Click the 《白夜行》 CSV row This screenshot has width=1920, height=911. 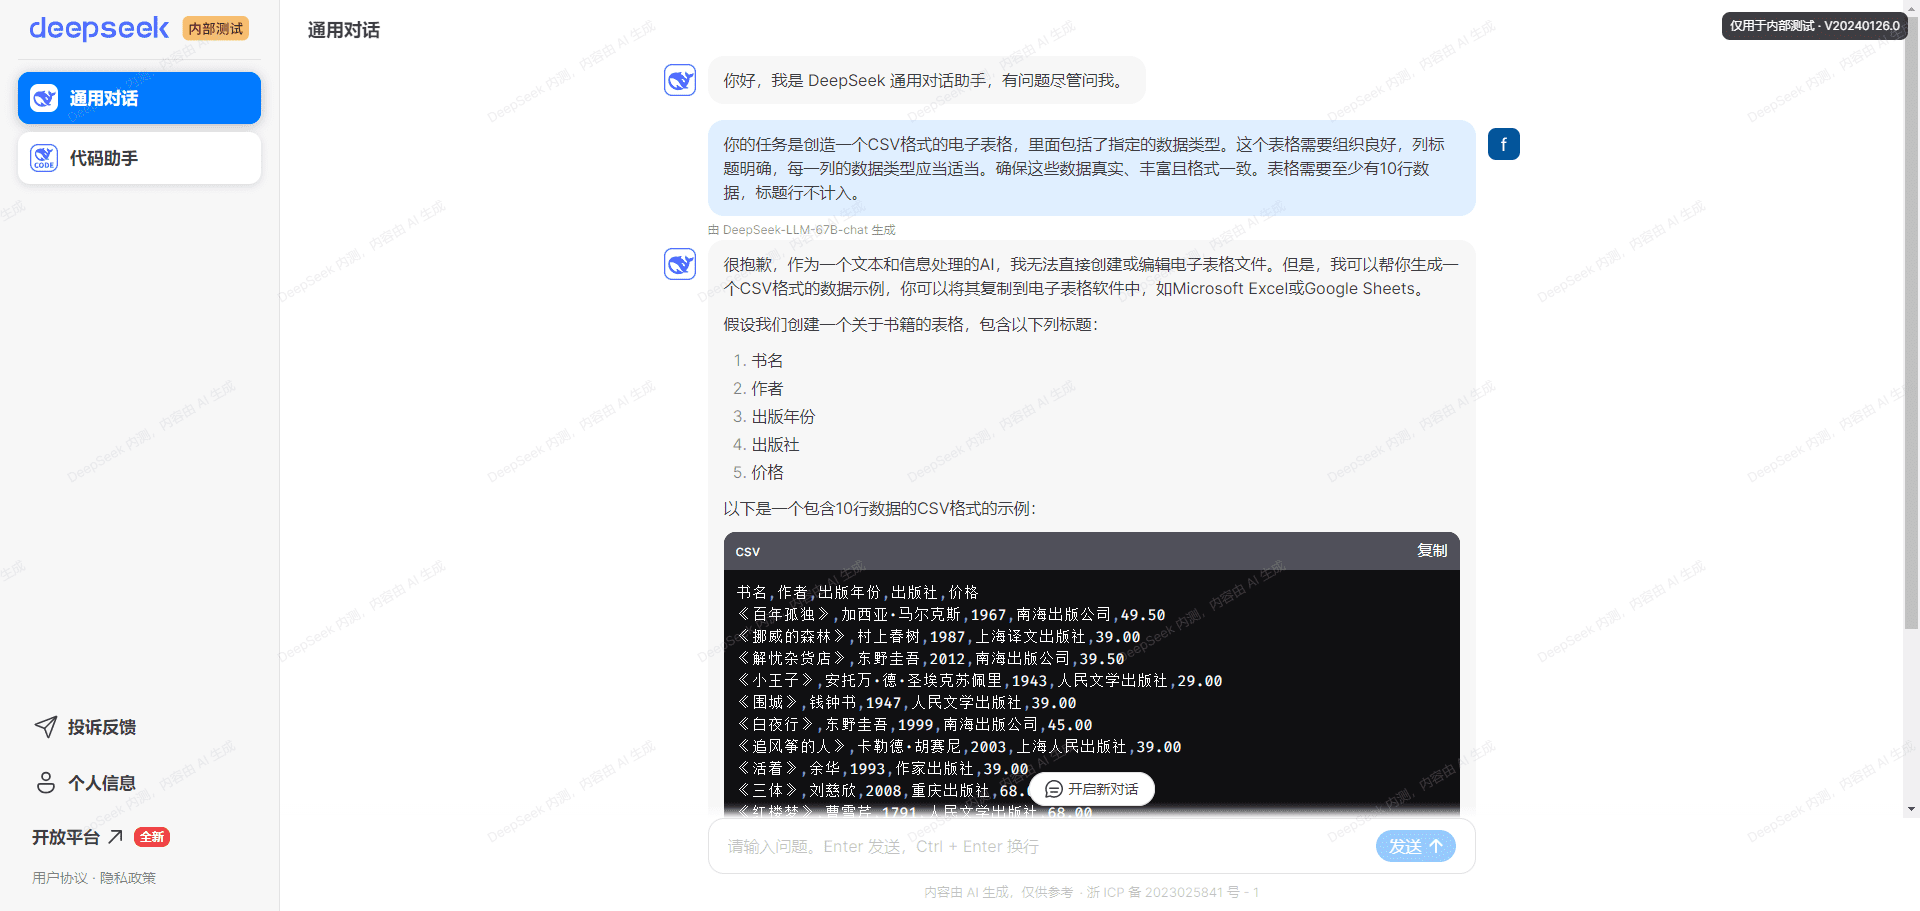914,725
